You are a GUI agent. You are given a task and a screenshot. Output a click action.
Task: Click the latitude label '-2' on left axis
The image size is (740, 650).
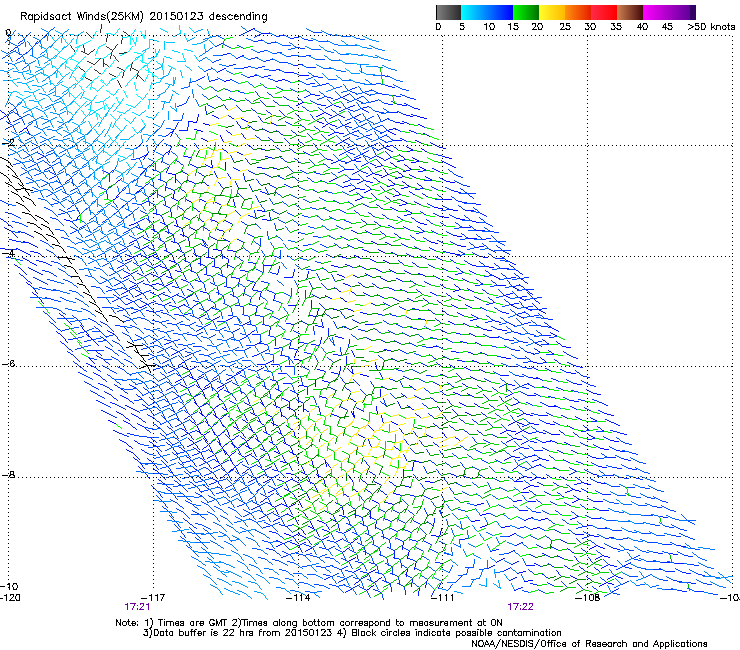pos(9,142)
